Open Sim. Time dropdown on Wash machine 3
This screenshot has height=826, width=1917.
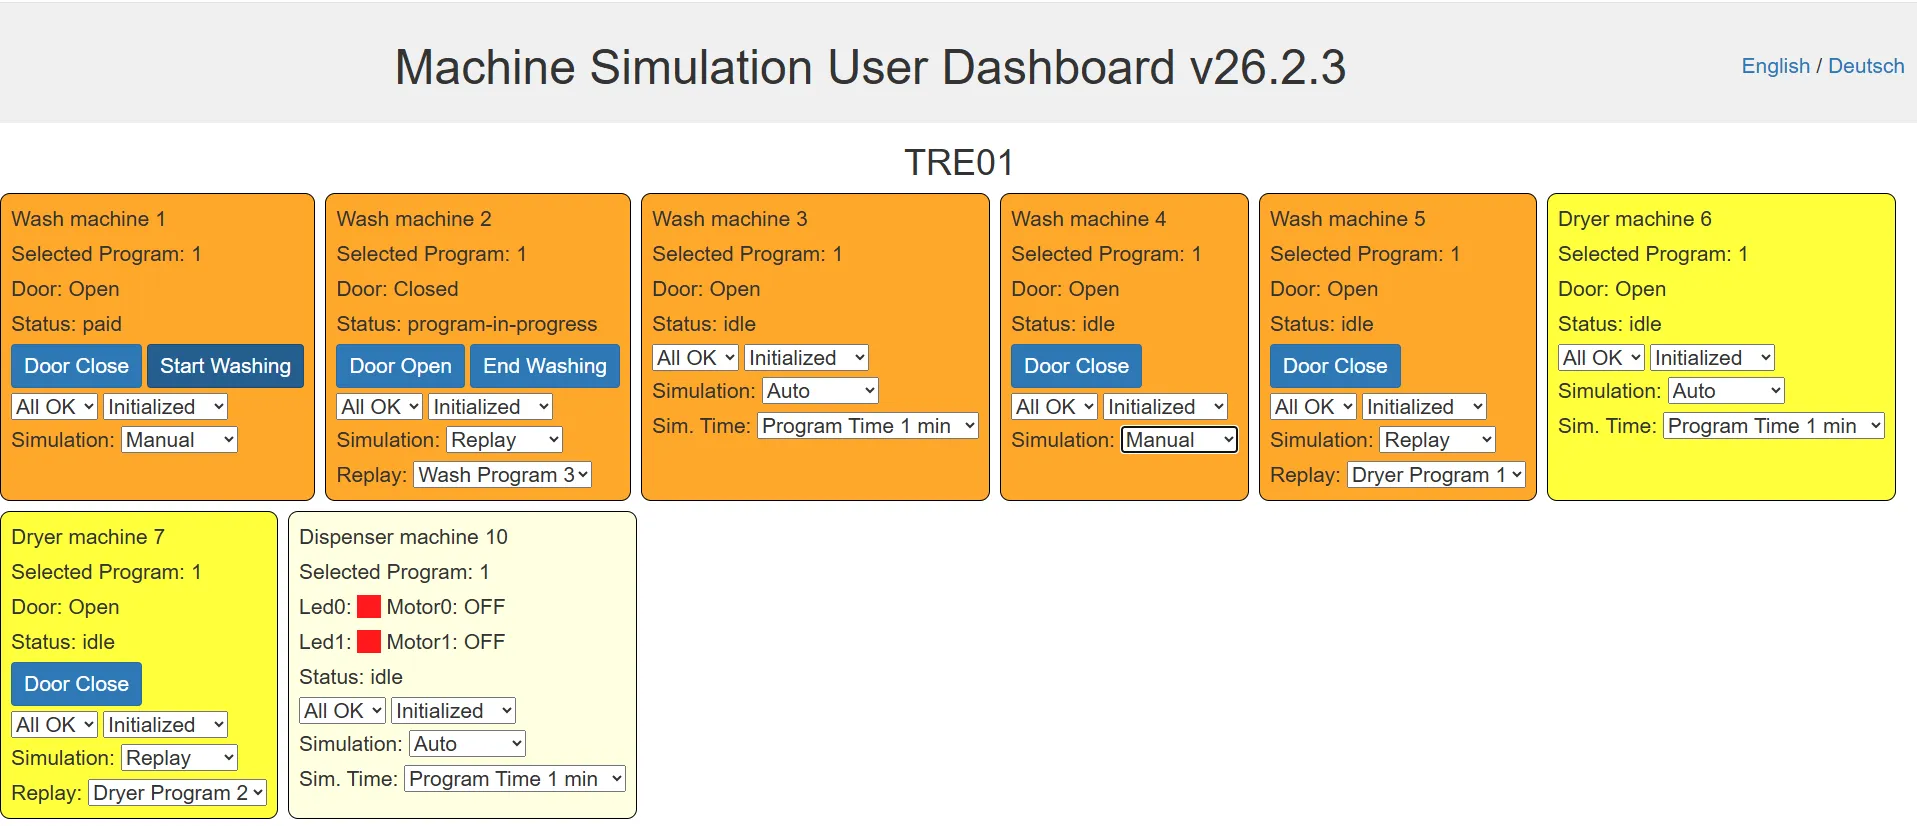(x=868, y=426)
